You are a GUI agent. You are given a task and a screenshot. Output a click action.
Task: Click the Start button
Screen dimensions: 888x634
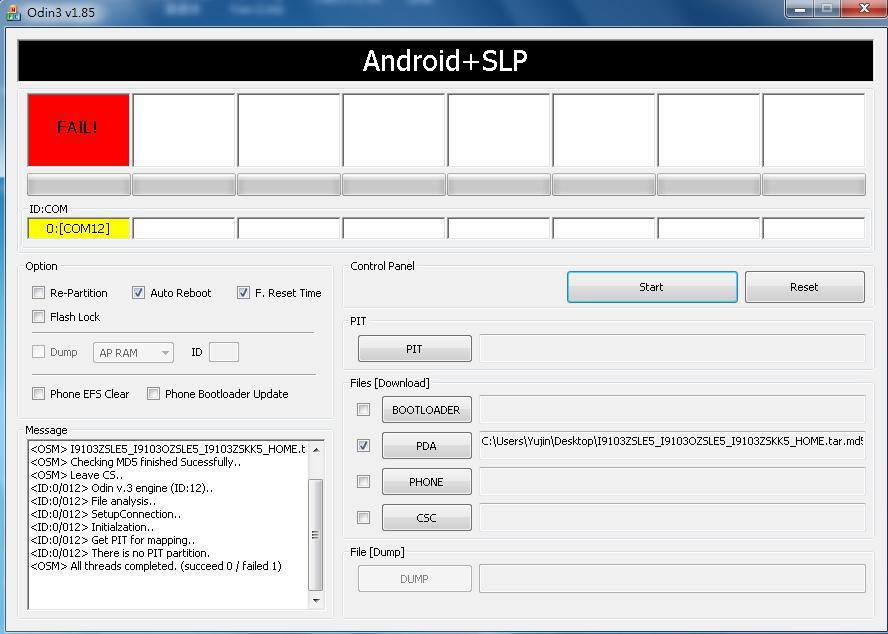click(652, 287)
